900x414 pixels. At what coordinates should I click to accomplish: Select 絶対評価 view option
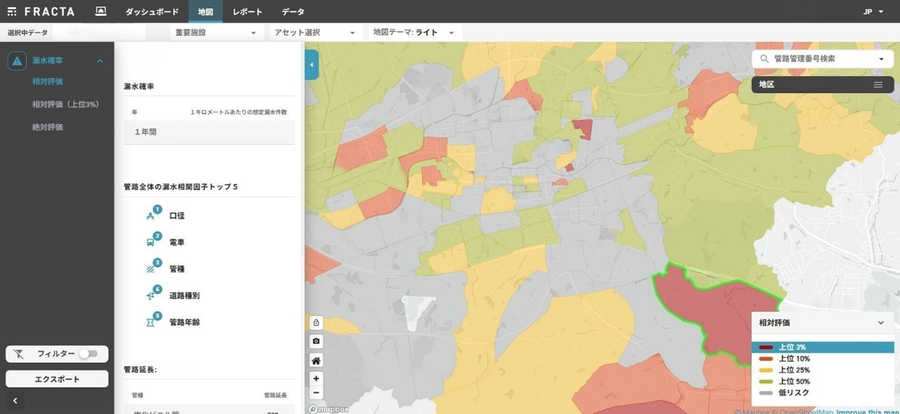(47, 127)
